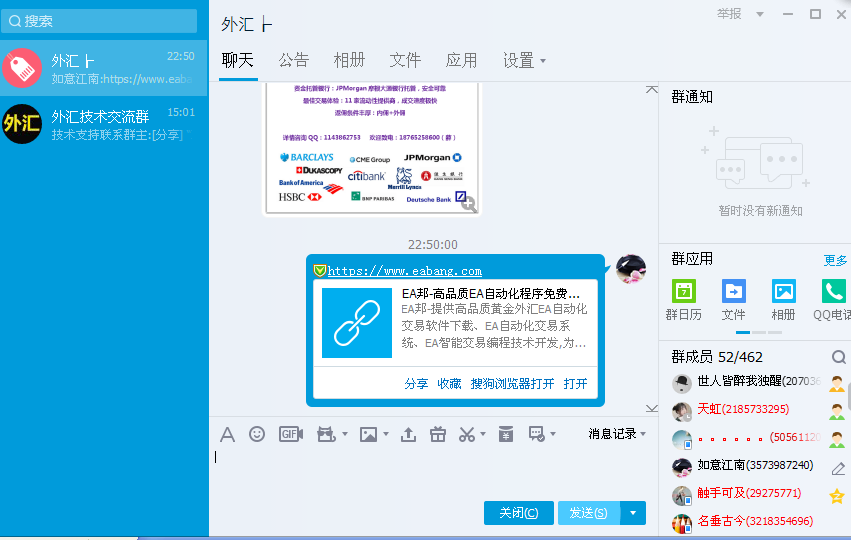This screenshot has height=540, width=851.
Task: Switch to 应用 tab
Action: point(461,60)
